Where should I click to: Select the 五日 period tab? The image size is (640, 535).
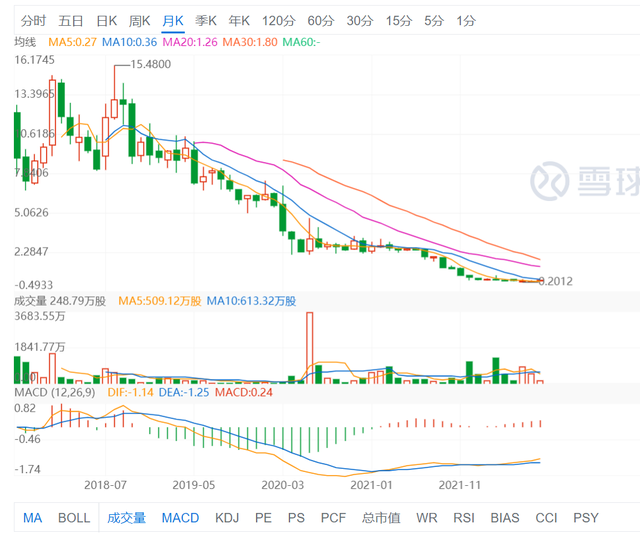[71, 20]
